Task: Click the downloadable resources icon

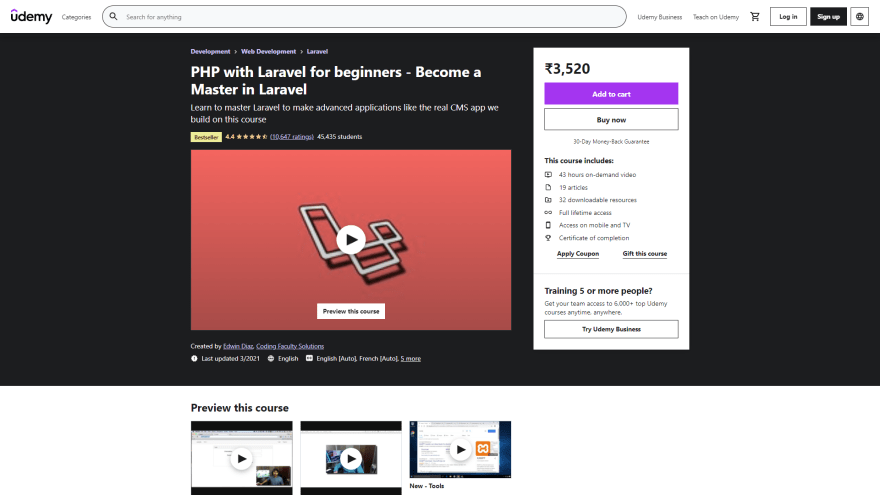Action: (548, 200)
